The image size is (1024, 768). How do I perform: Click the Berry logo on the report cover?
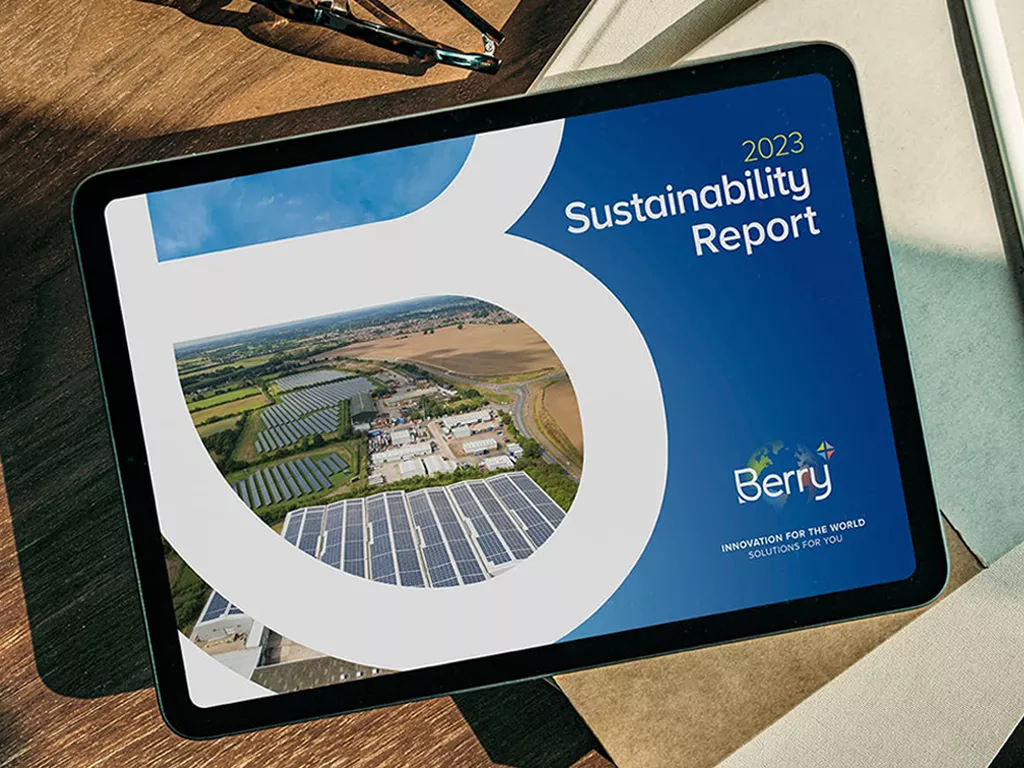coord(784,473)
